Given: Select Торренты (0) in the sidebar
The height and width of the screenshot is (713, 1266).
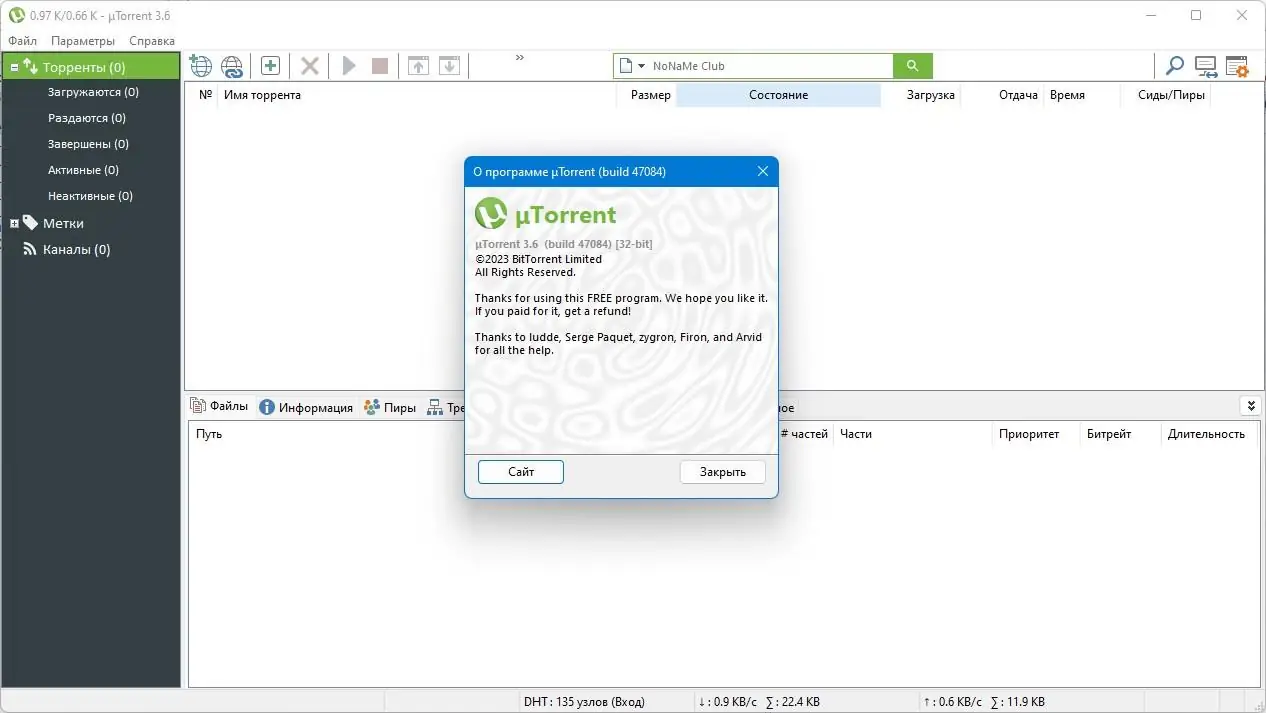Looking at the screenshot, I should (84, 67).
